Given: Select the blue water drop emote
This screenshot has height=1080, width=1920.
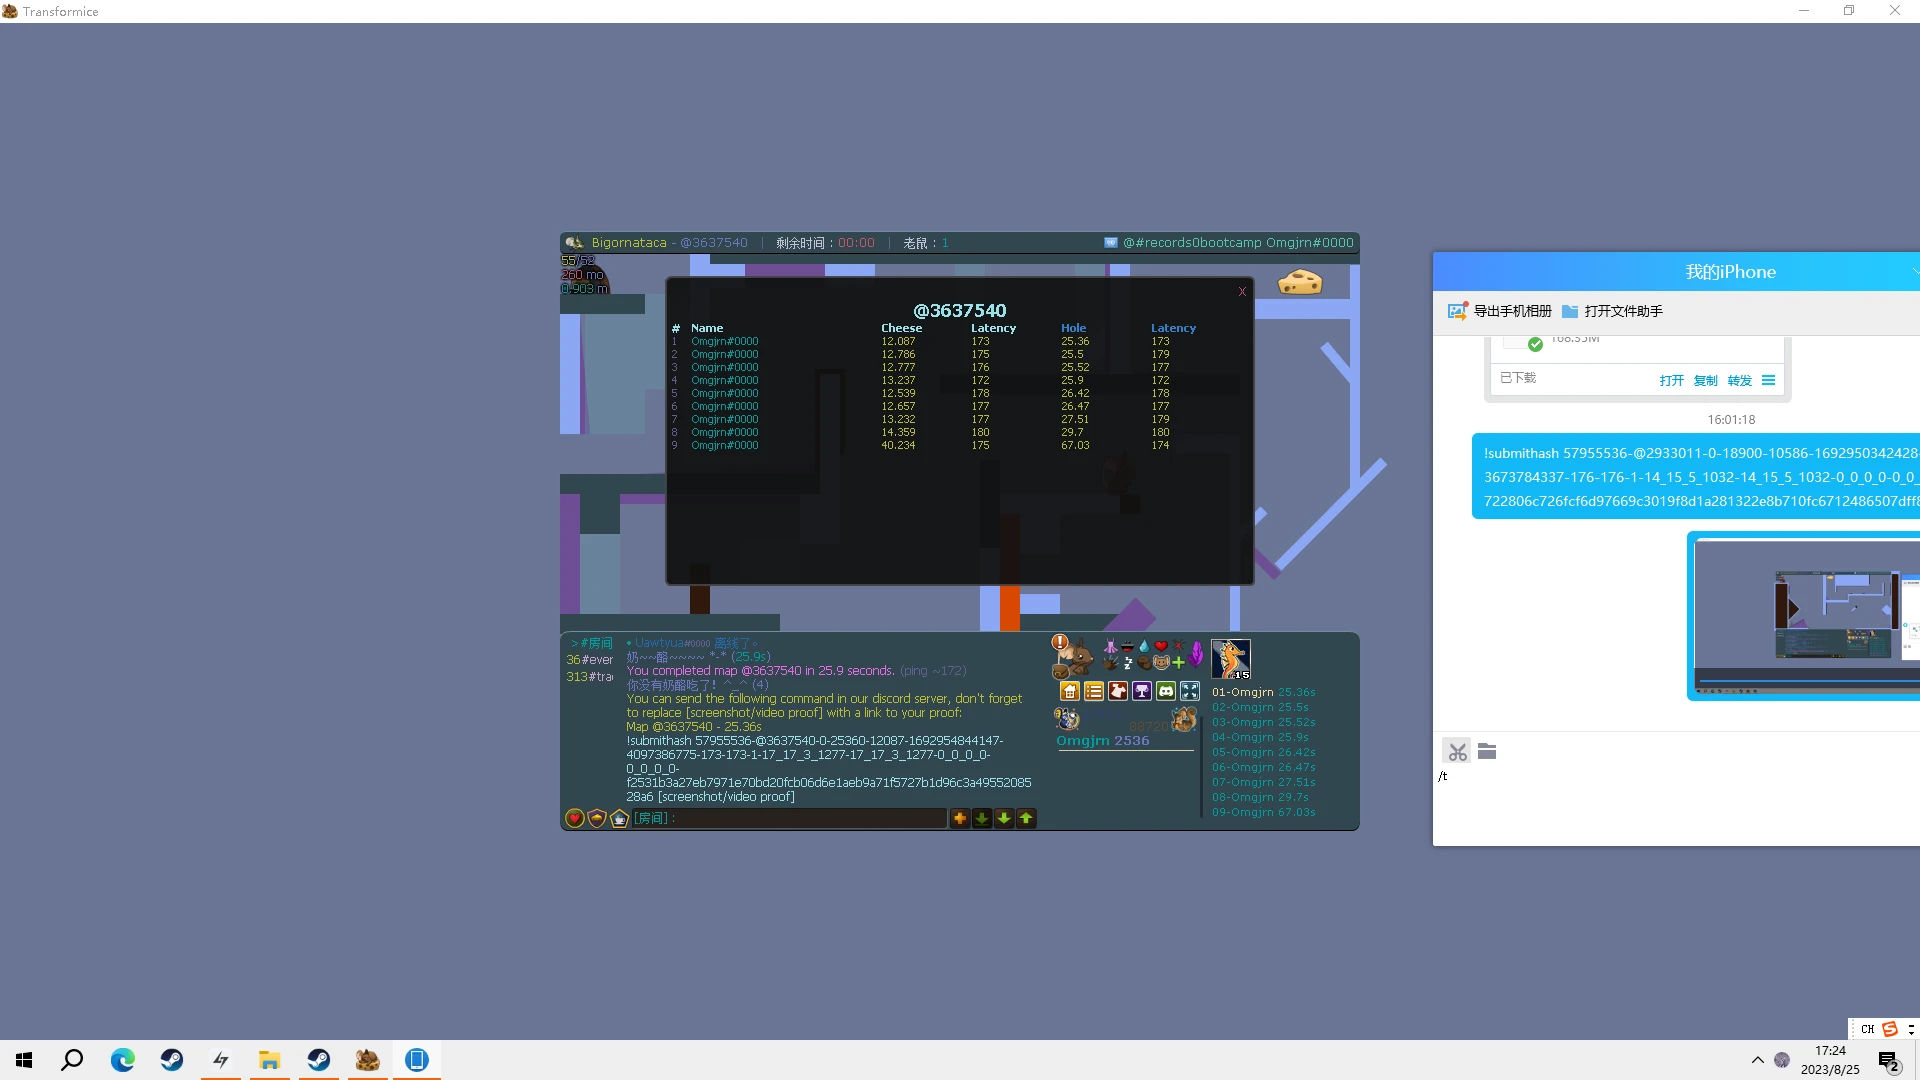Looking at the screenshot, I should click(x=1144, y=646).
